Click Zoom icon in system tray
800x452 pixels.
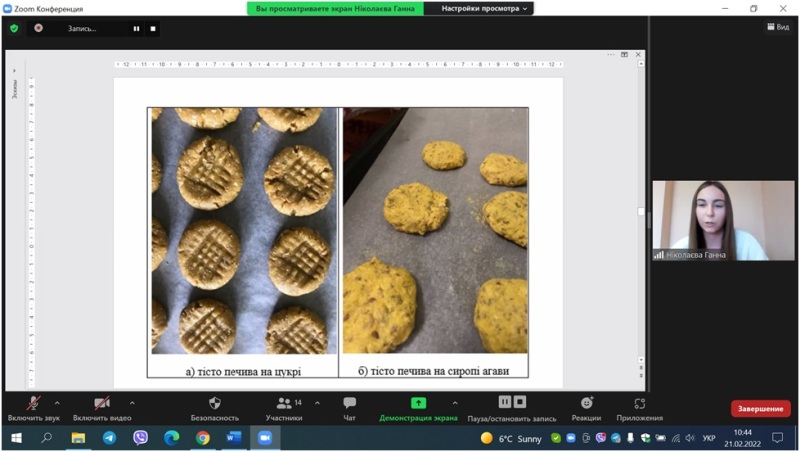(x=571, y=438)
